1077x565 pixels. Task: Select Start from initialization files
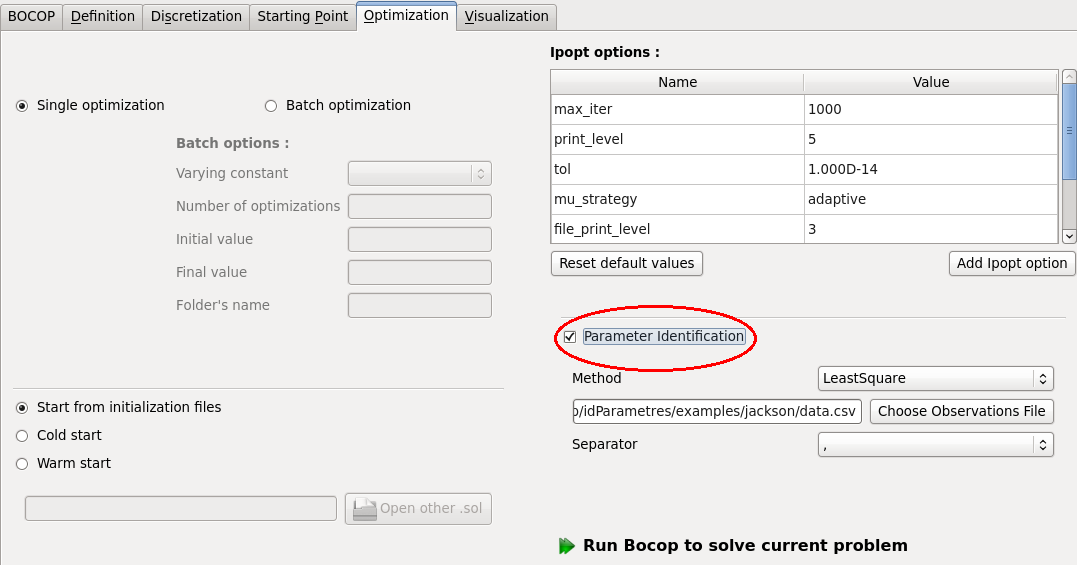coord(22,408)
